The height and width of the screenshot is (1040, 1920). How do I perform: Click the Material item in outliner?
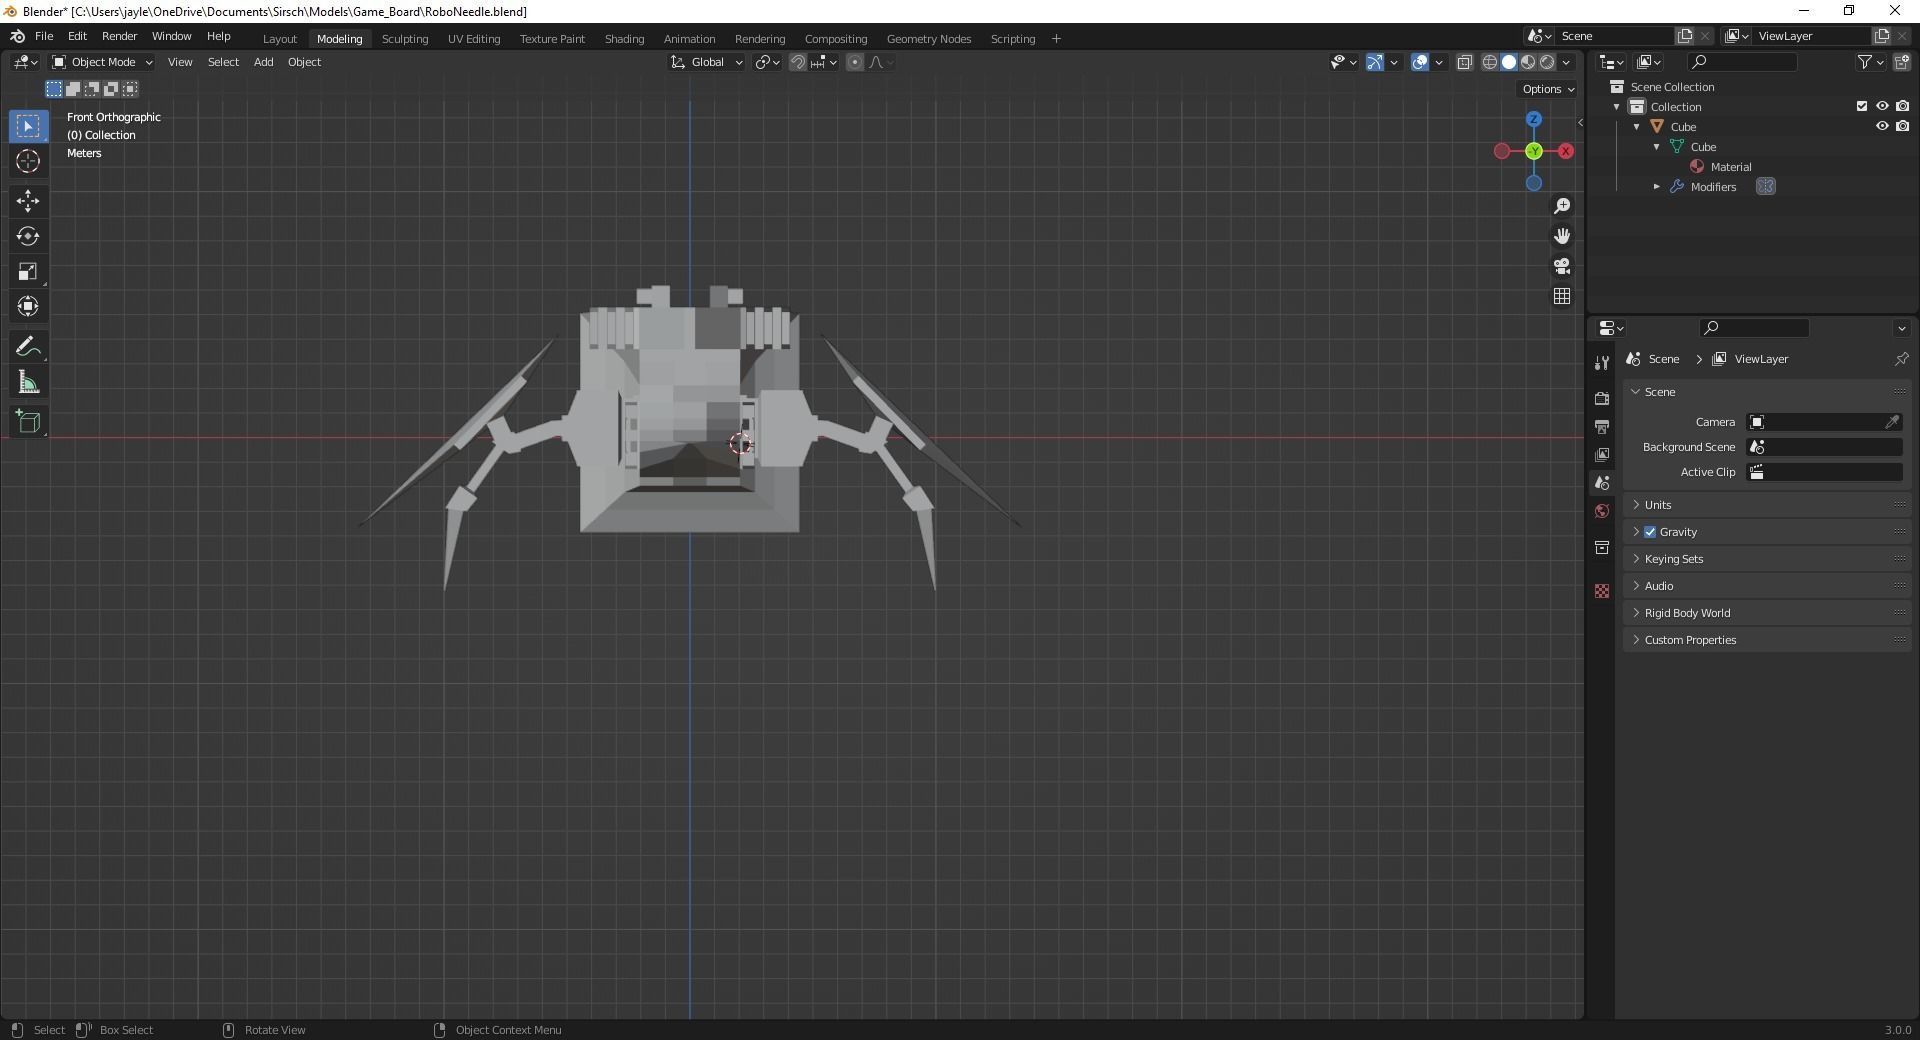(x=1730, y=167)
